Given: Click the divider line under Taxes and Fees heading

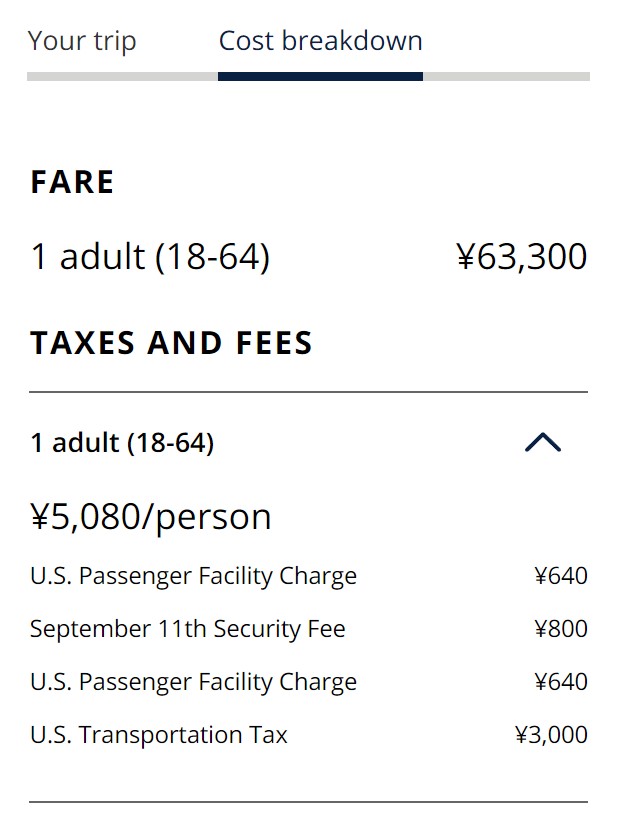Looking at the screenshot, I should (x=308, y=392).
